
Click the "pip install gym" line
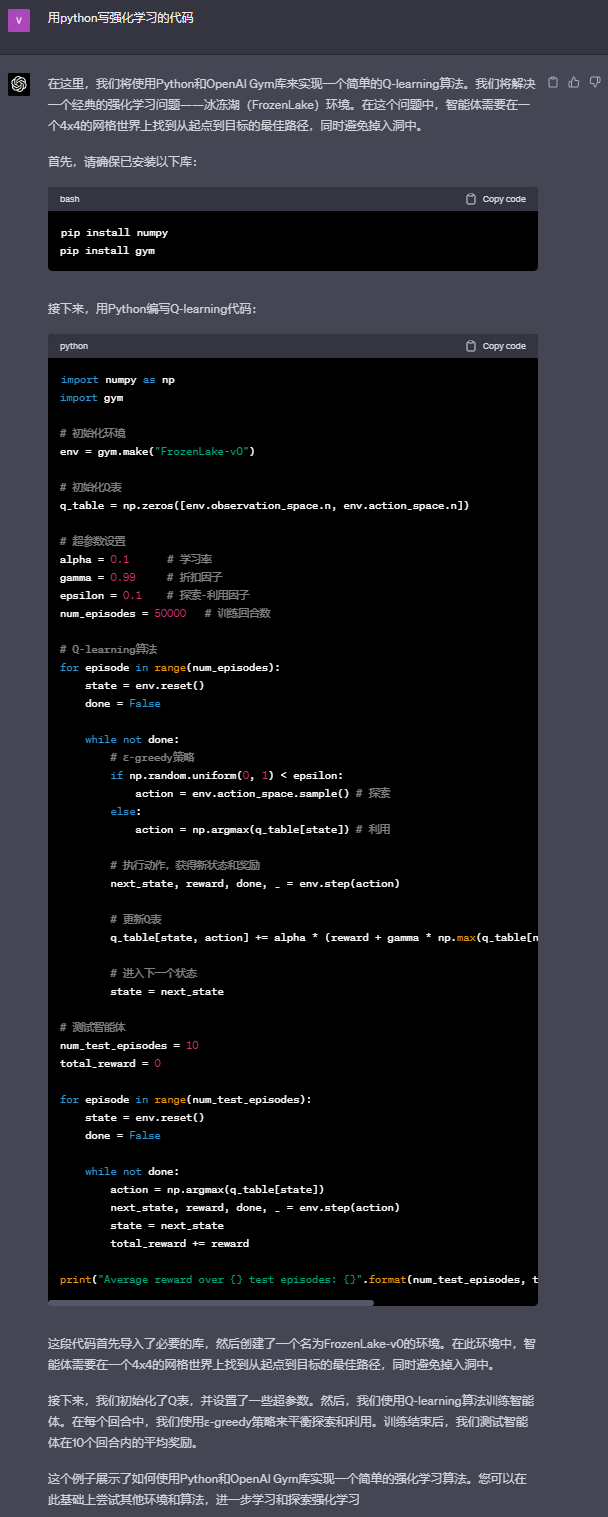point(108,251)
